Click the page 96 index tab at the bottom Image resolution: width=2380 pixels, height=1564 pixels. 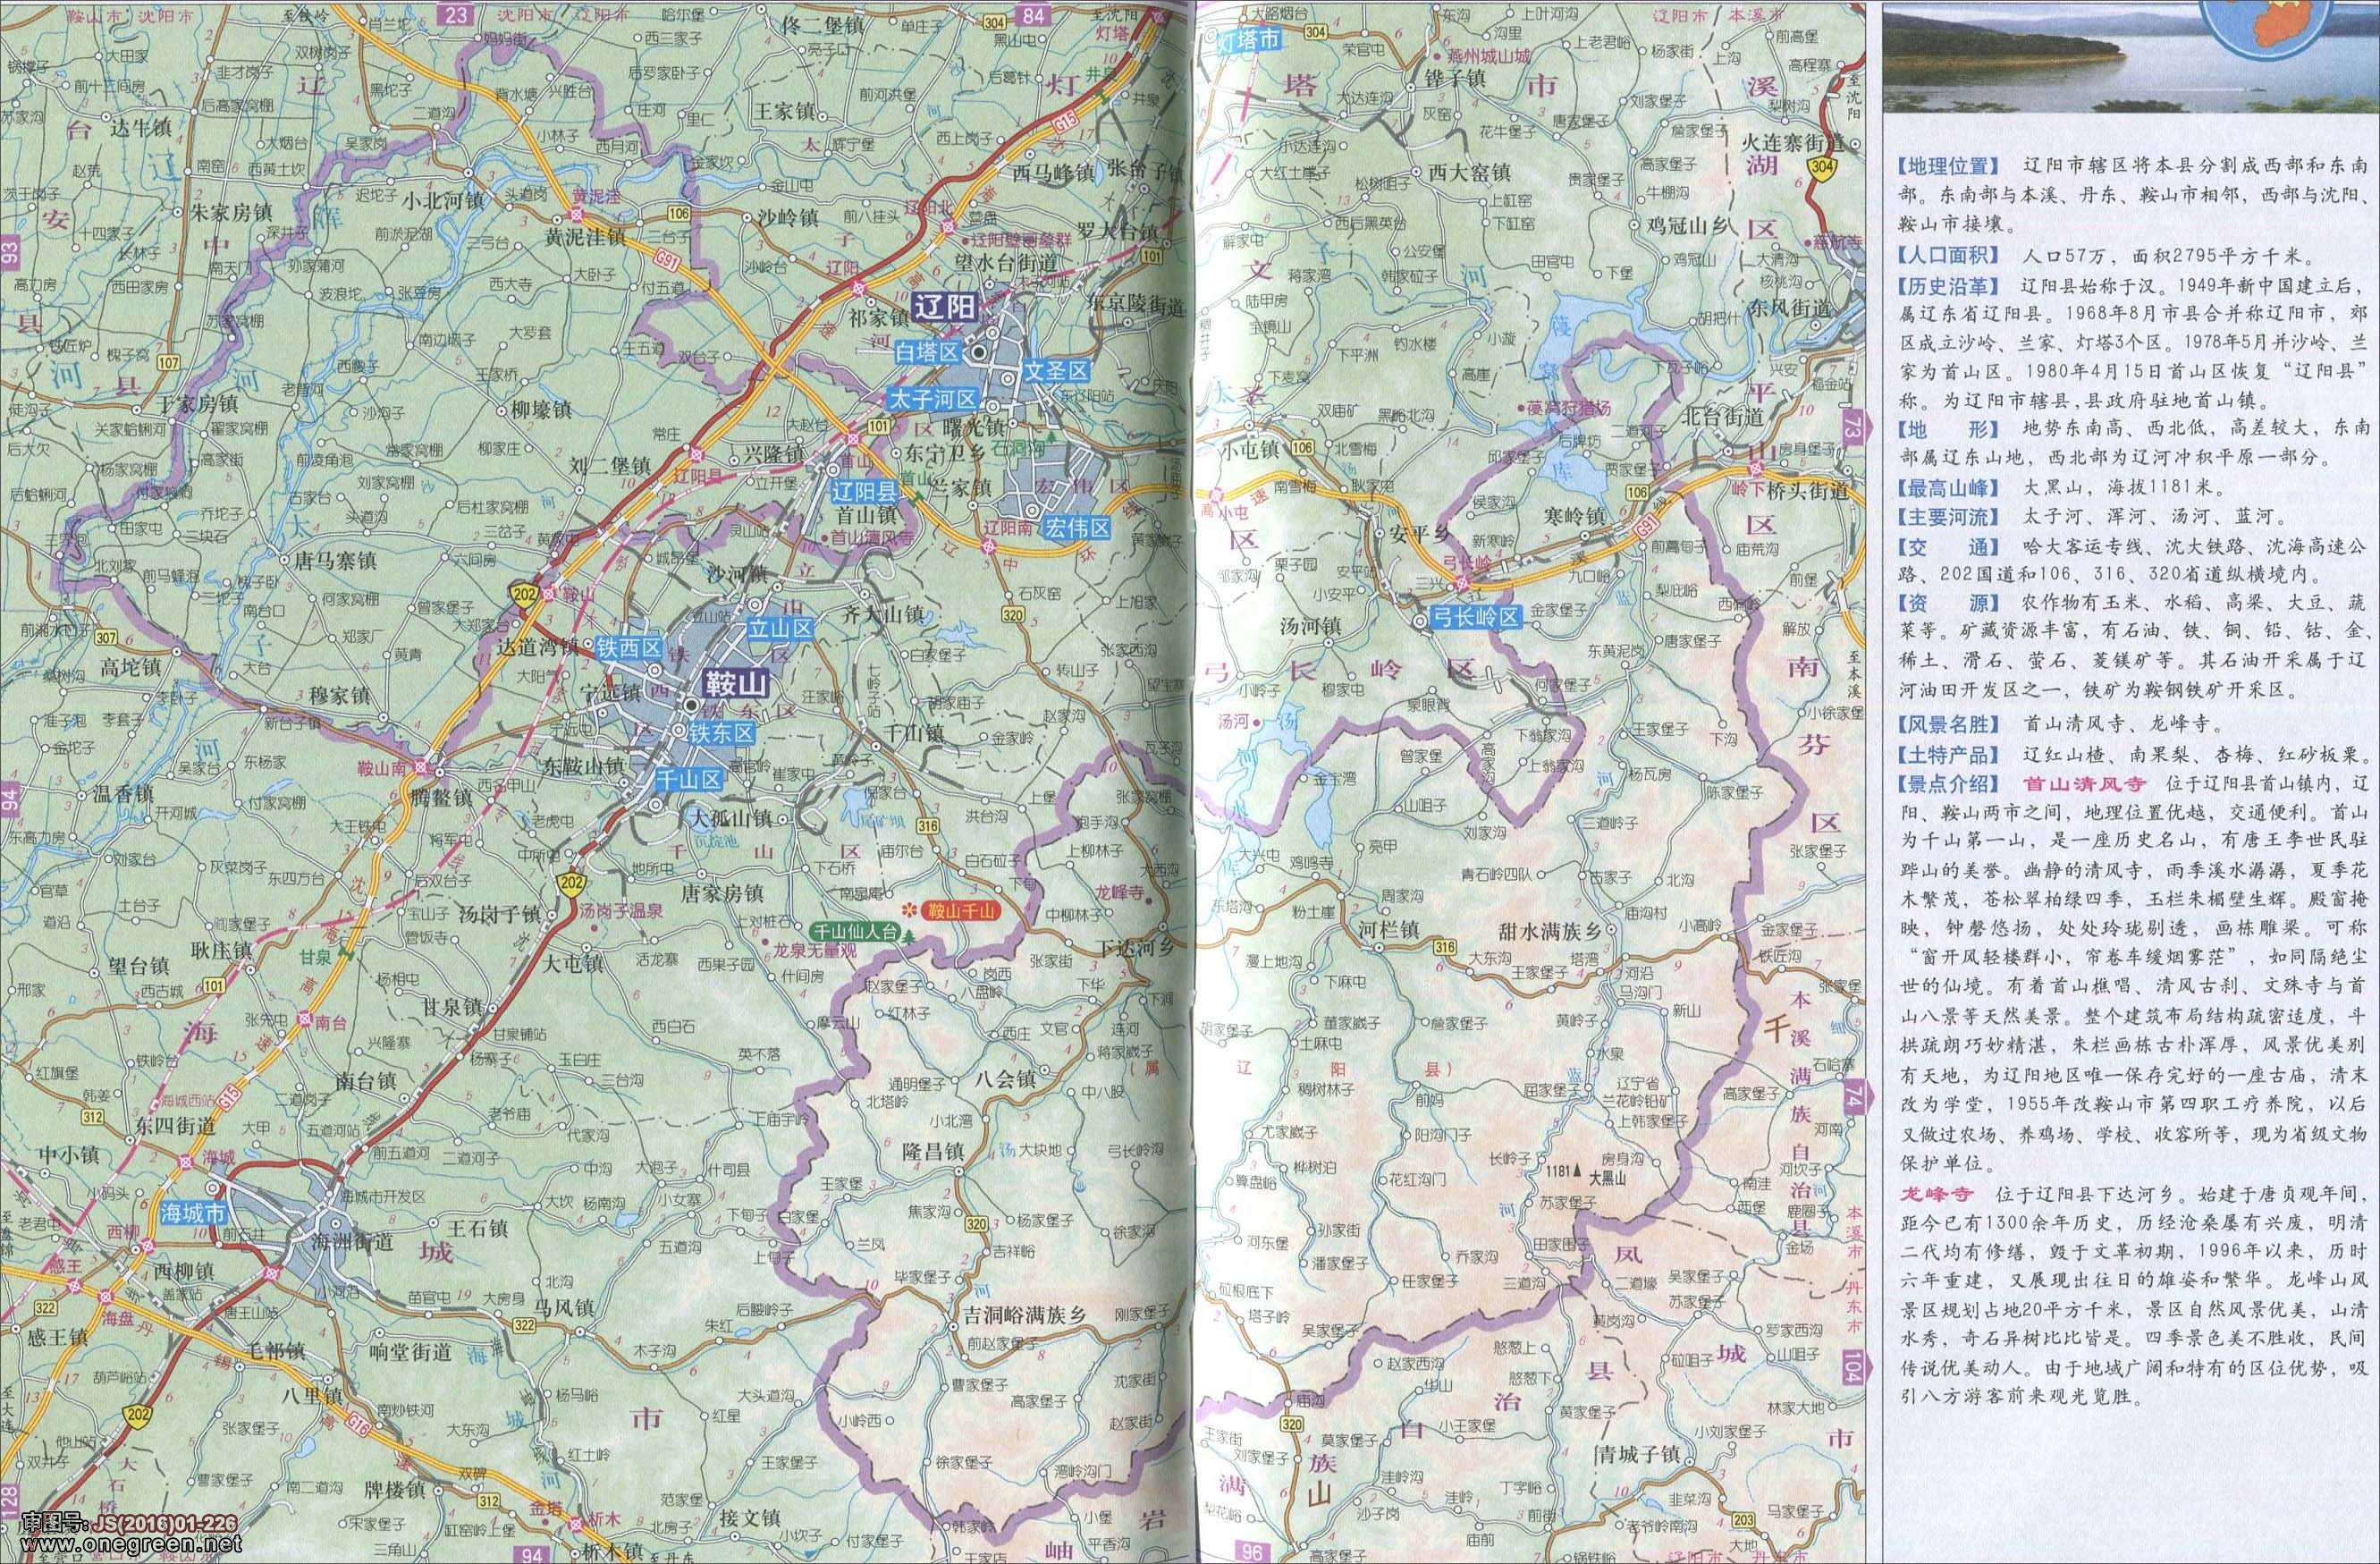coord(1251,1553)
